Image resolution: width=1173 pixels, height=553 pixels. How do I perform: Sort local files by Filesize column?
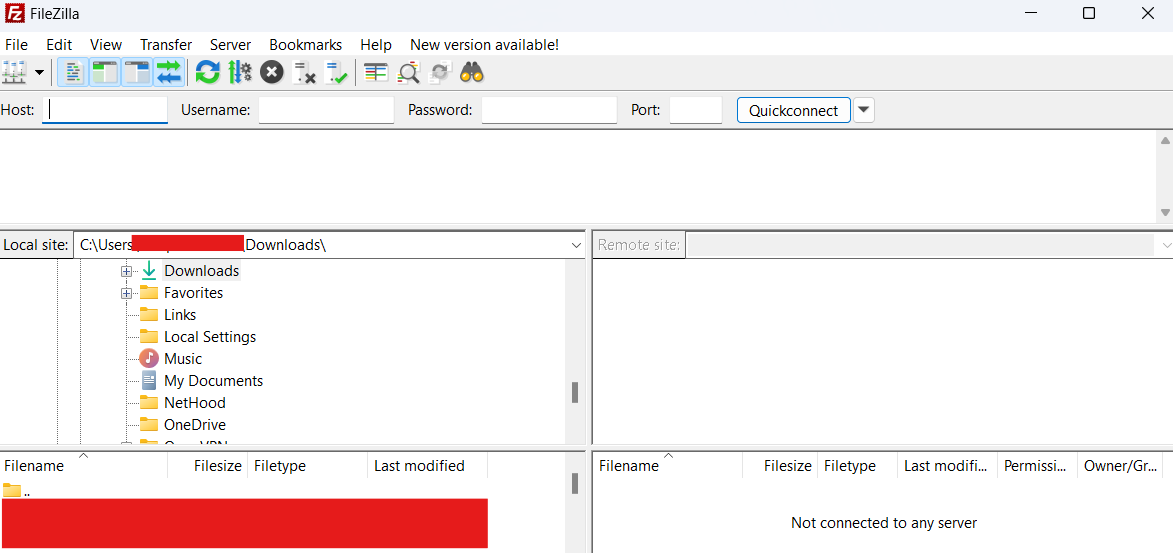click(x=207, y=465)
